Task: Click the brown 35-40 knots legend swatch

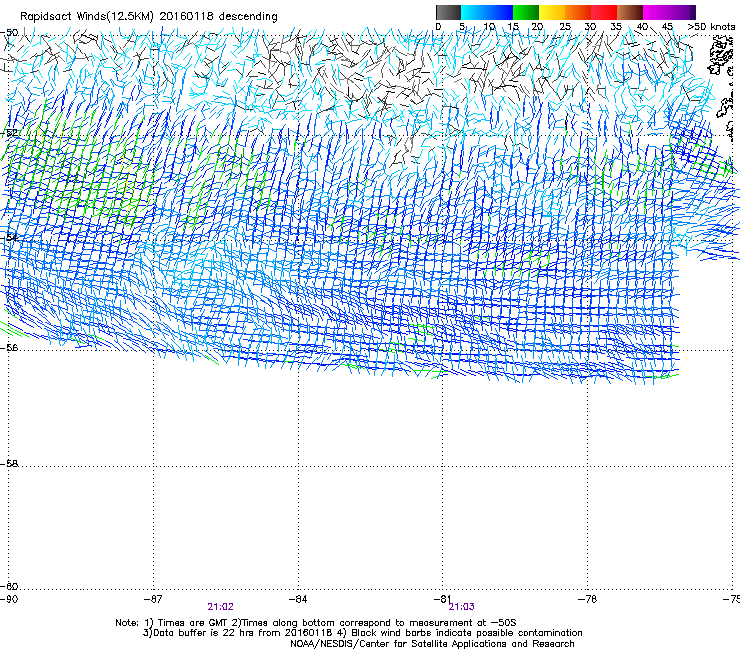Action: pyautogui.click(x=630, y=12)
